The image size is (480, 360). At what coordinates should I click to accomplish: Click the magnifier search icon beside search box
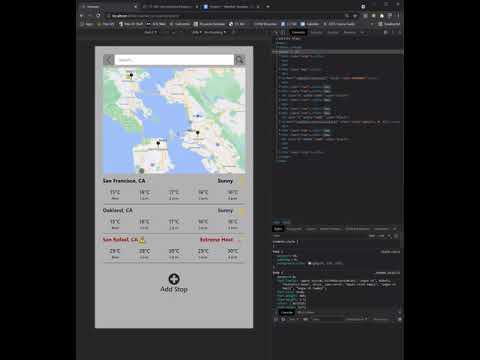click(239, 60)
